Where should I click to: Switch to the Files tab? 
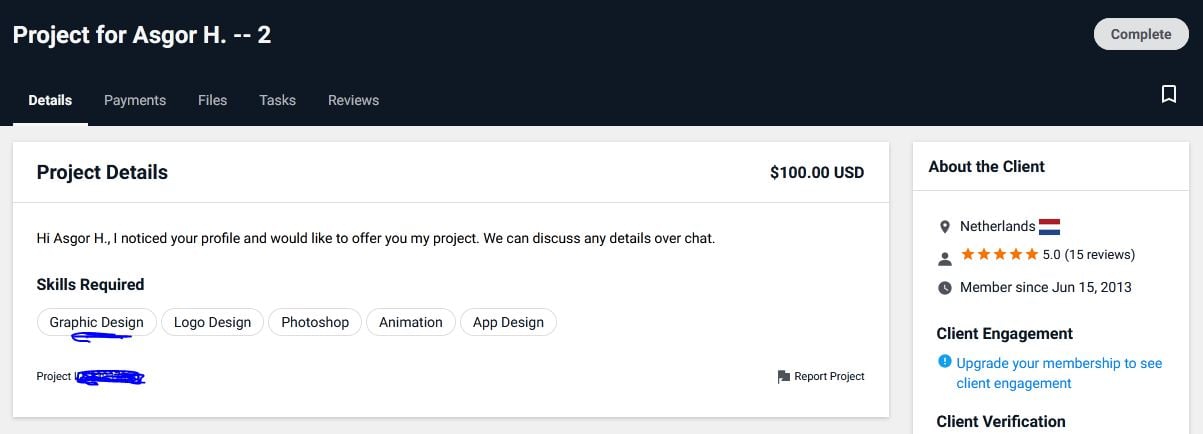click(x=212, y=100)
